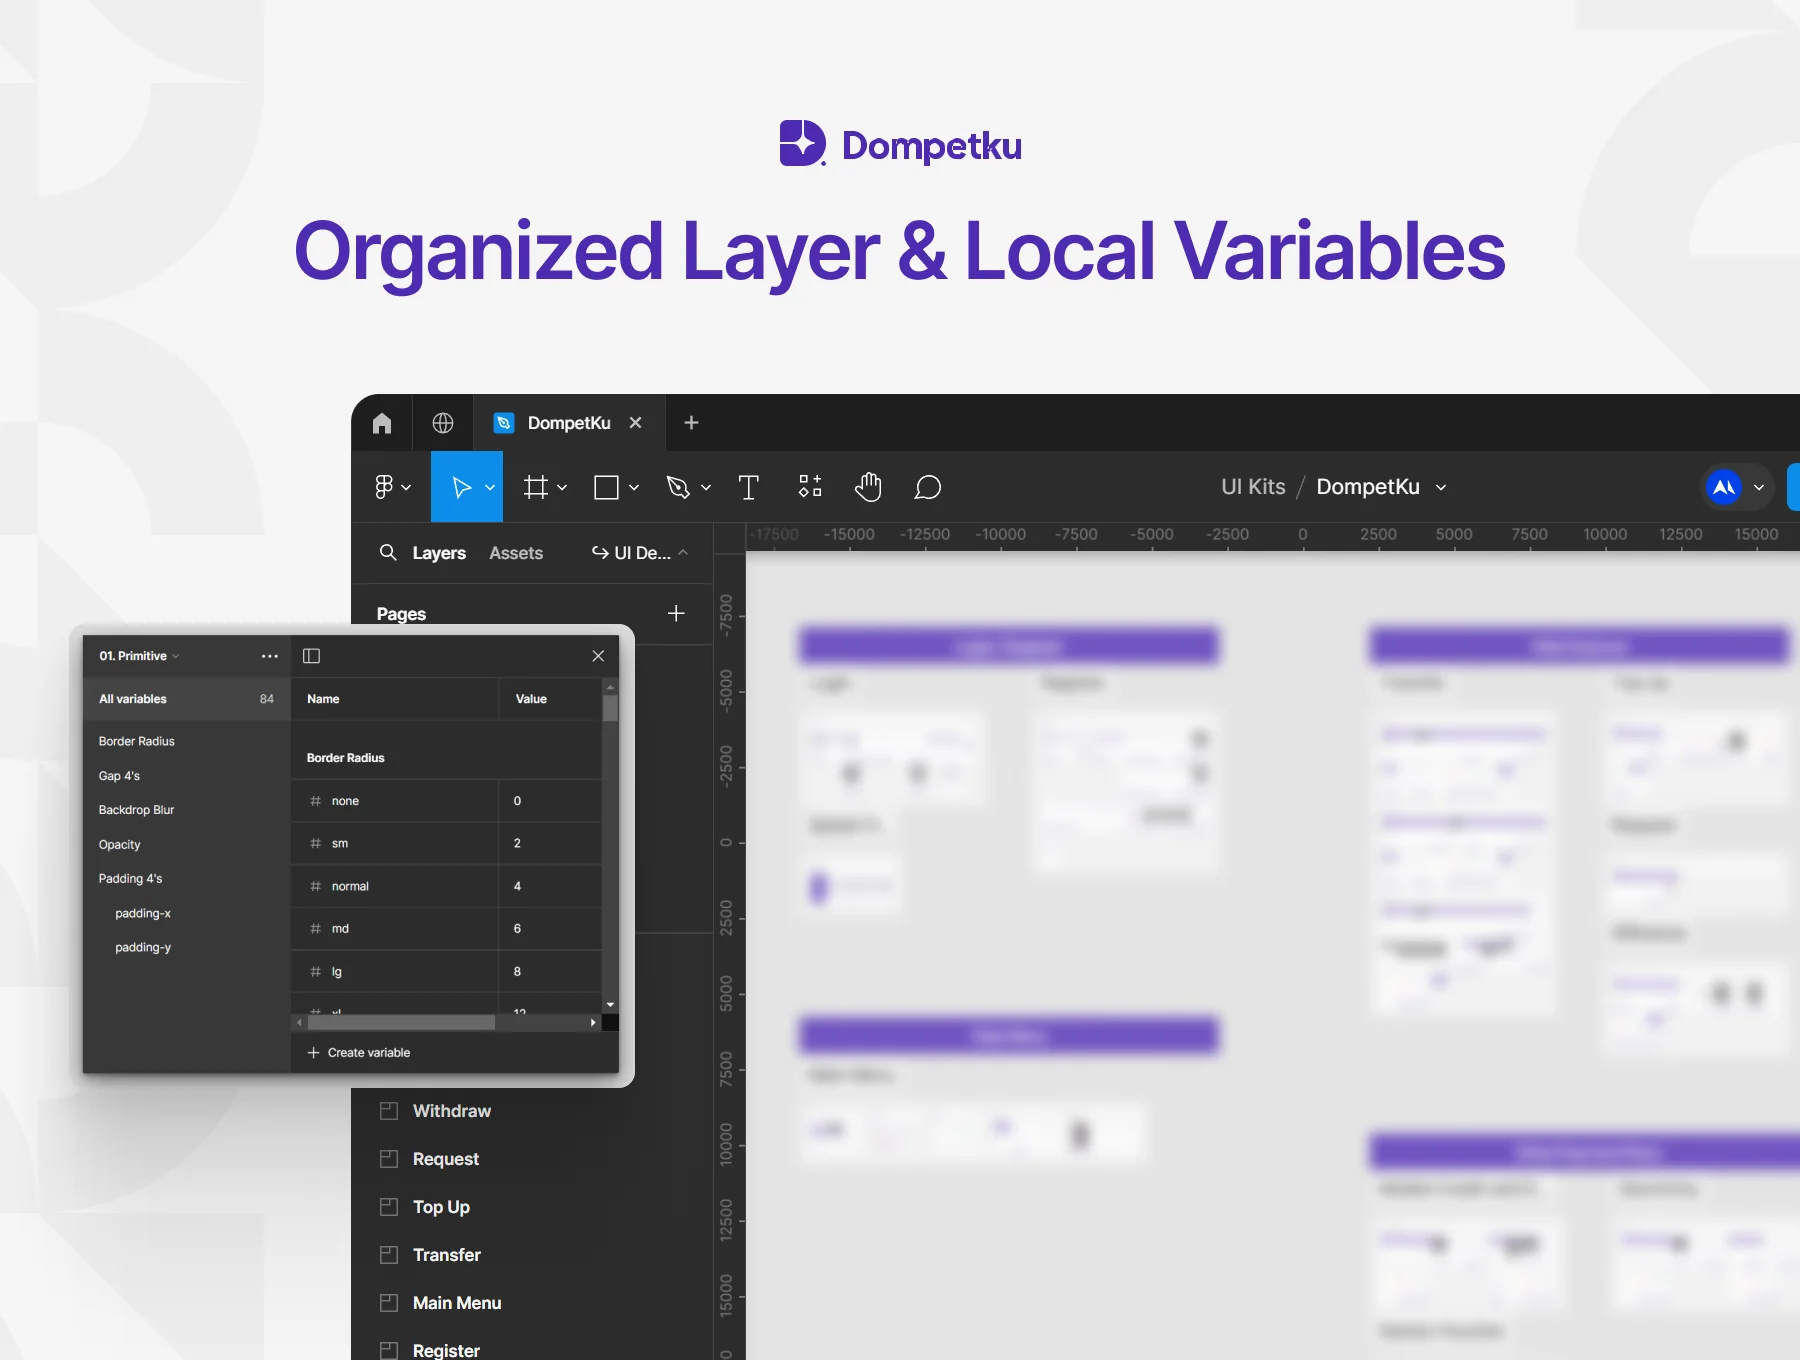Click the blue user avatar

tap(1724, 487)
